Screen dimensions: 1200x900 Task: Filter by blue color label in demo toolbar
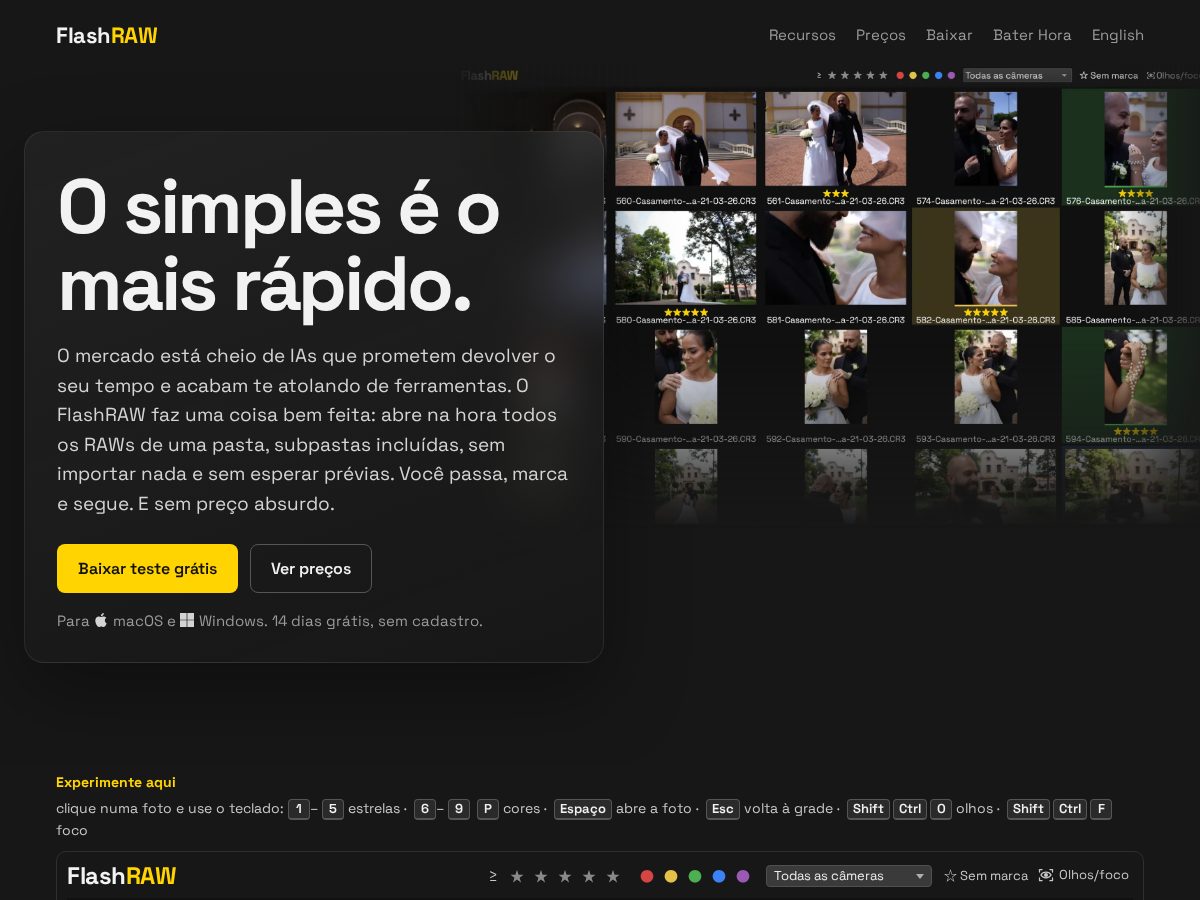pyautogui.click(x=719, y=876)
